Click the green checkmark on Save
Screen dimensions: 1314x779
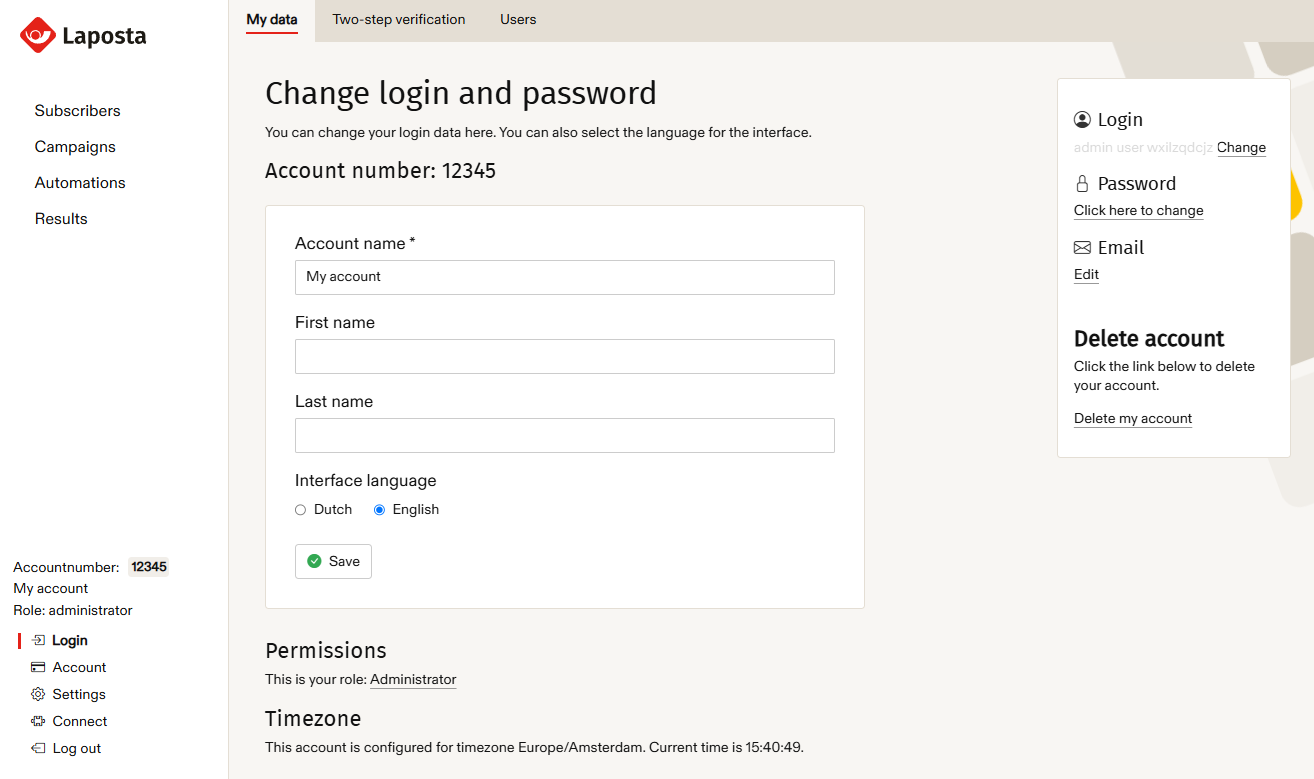click(x=314, y=561)
